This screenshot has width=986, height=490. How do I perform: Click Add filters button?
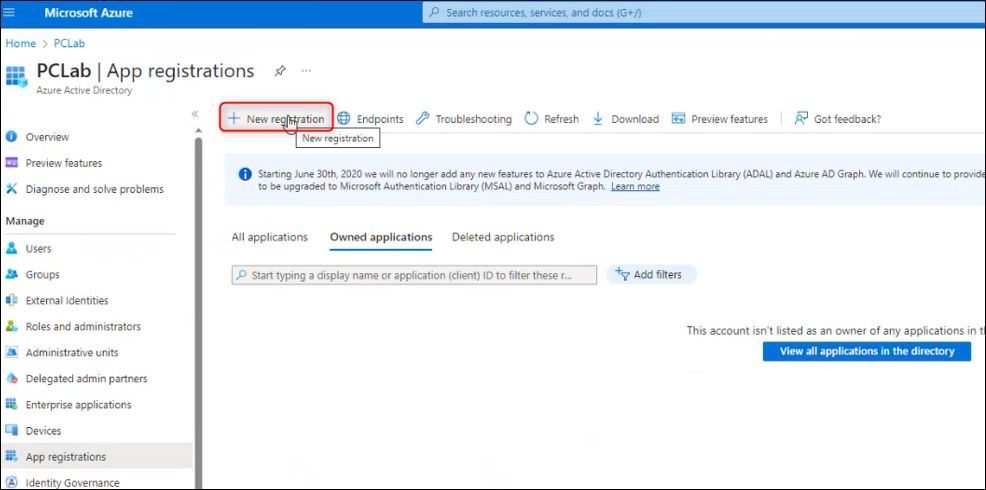click(x=651, y=274)
